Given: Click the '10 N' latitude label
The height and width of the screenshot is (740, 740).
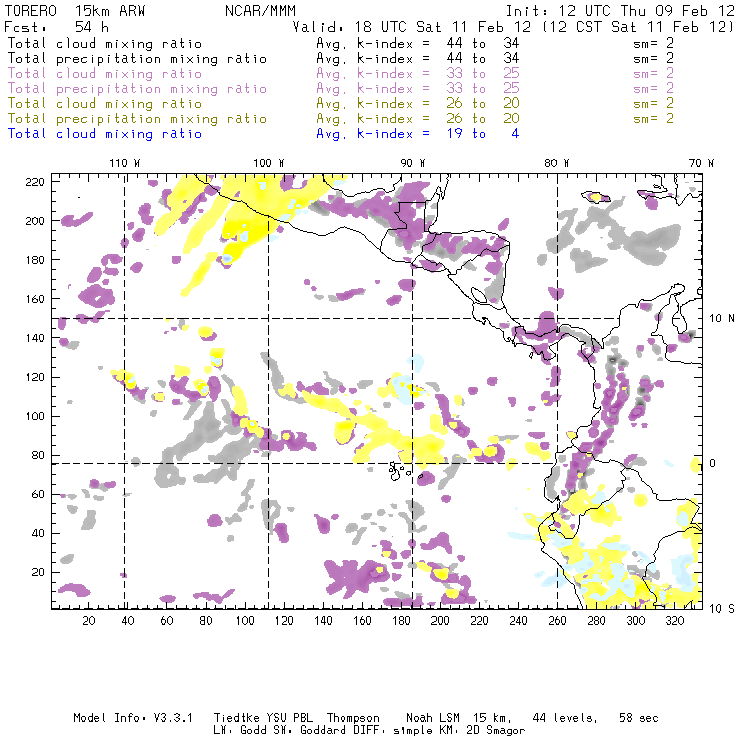Looking at the screenshot, I should tap(722, 319).
